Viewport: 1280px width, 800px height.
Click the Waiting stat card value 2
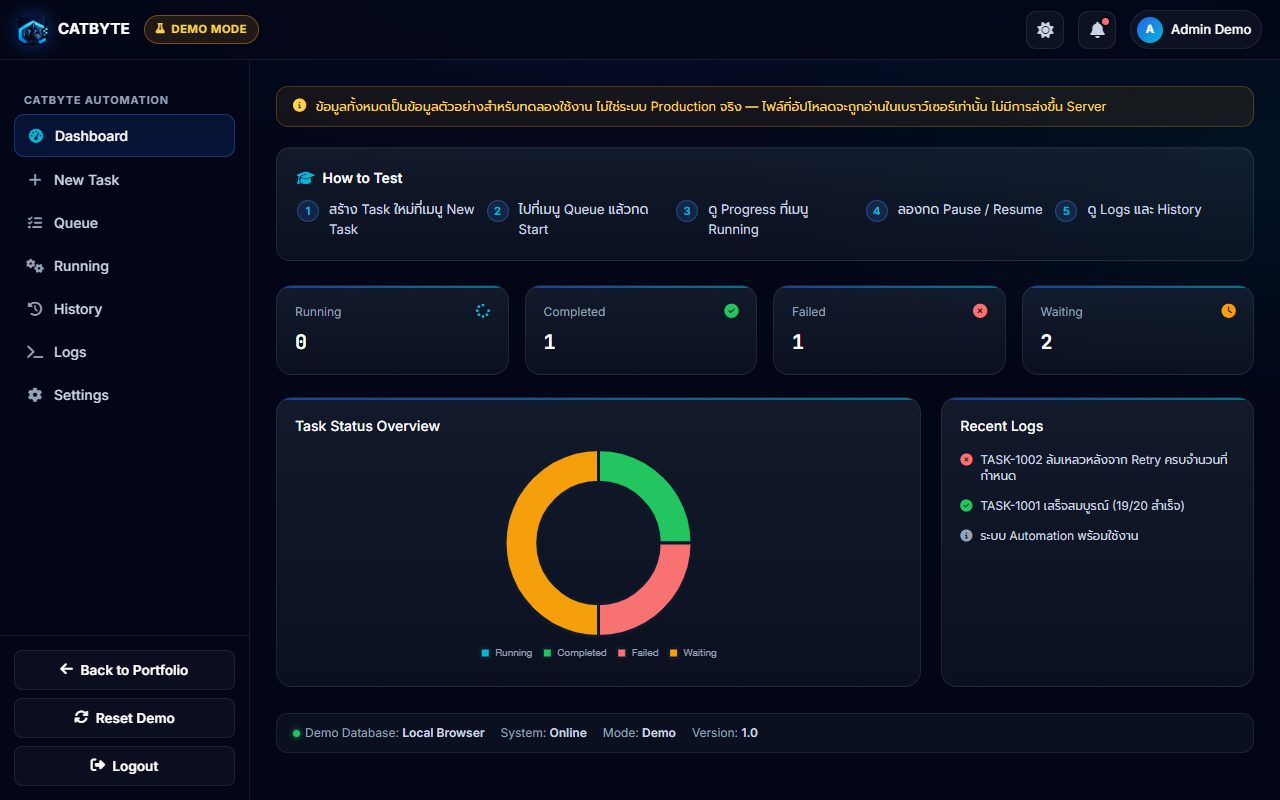coord(1047,342)
